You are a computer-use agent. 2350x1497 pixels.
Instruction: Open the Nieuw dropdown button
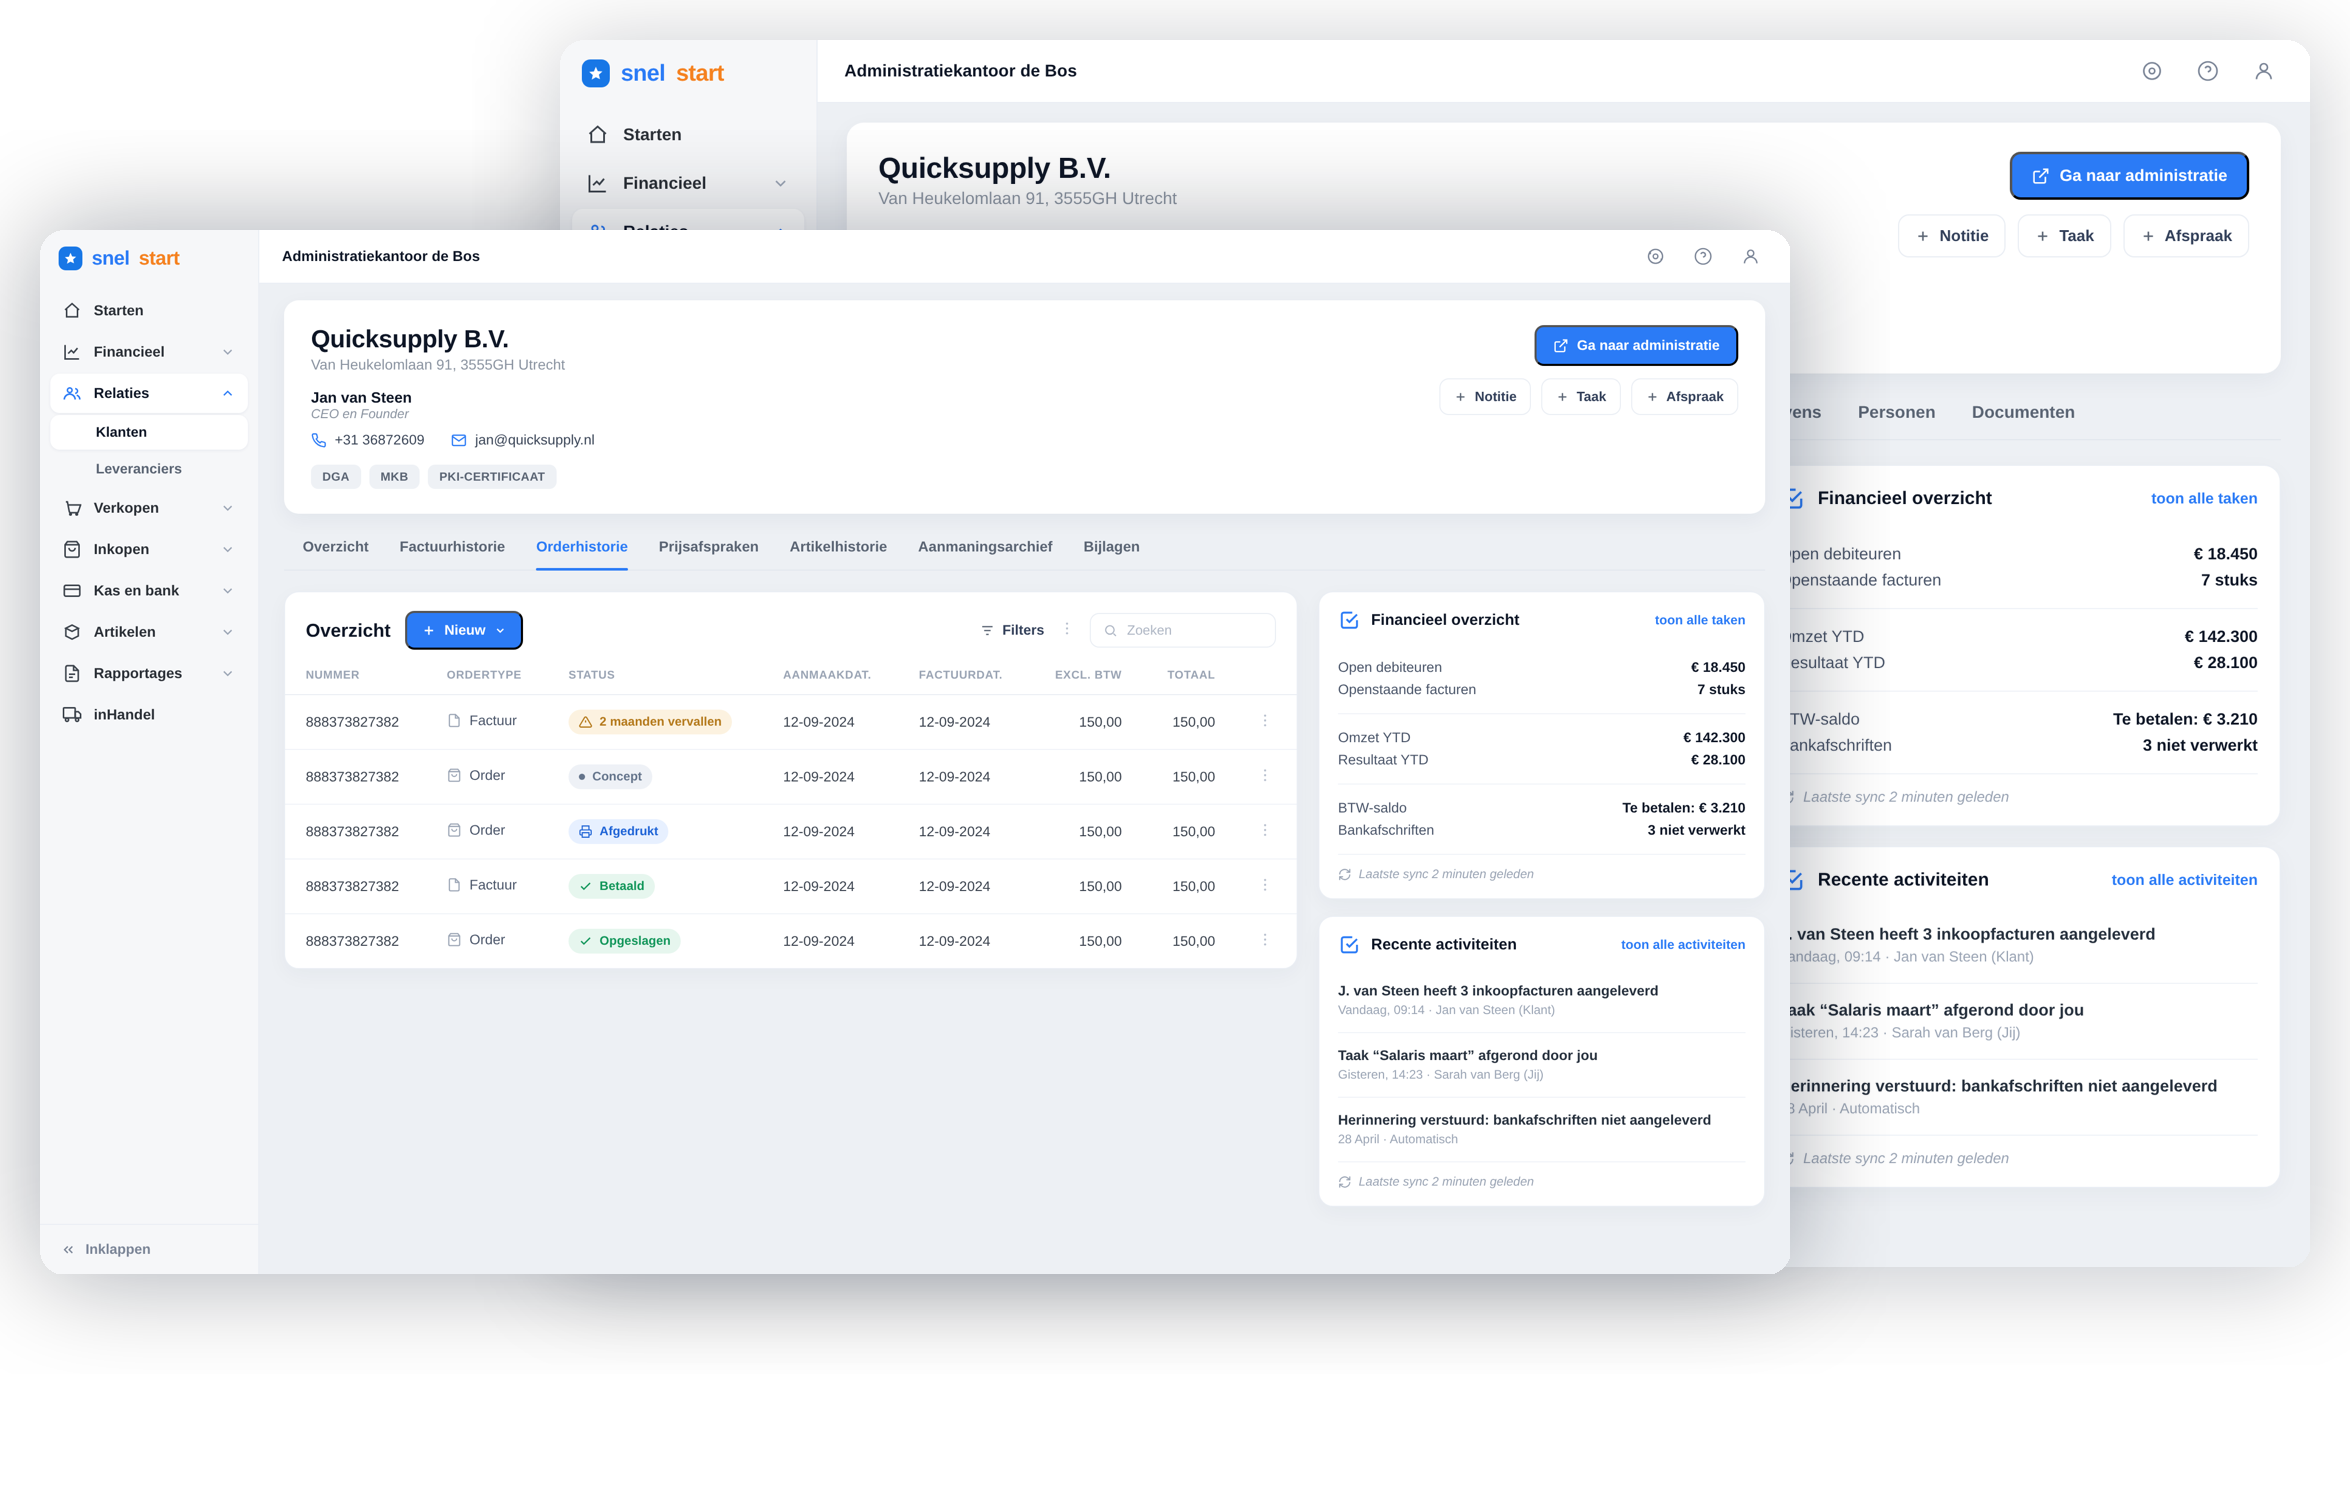tap(464, 630)
